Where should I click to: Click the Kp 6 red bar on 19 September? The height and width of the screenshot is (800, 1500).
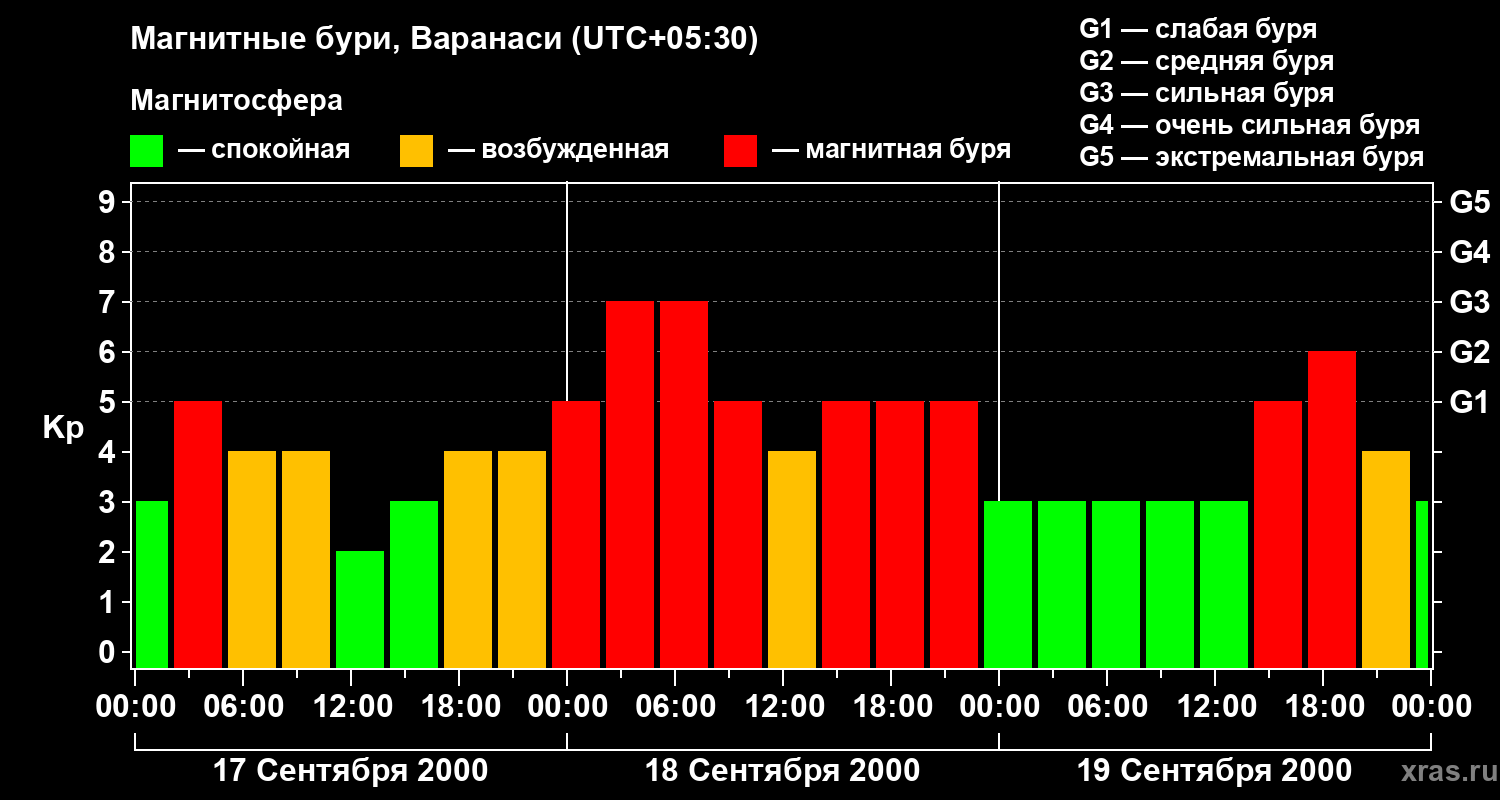click(1332, 509)
